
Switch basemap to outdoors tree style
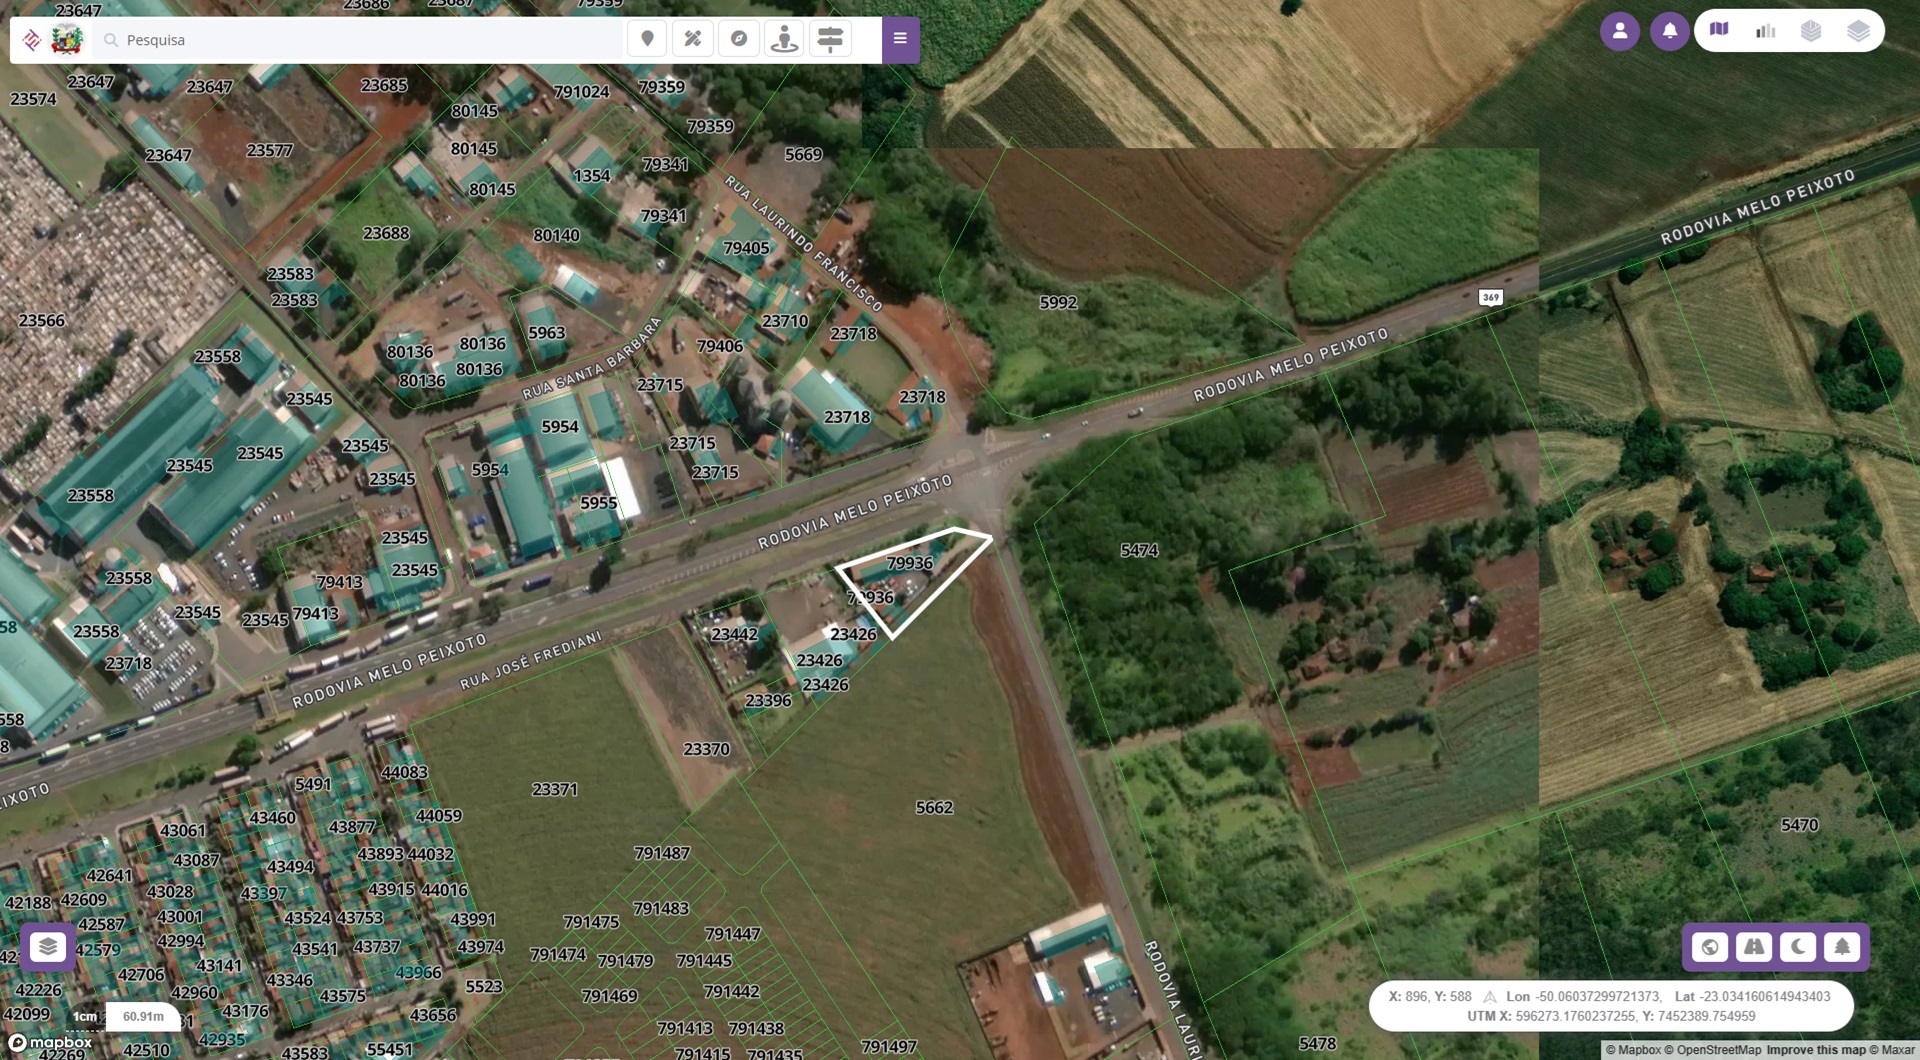click(1842, 947)
